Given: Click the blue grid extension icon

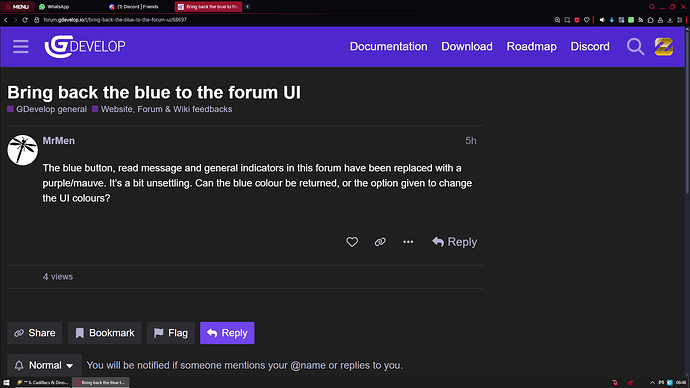Looking at the screenshot, I should click(621, 20).
